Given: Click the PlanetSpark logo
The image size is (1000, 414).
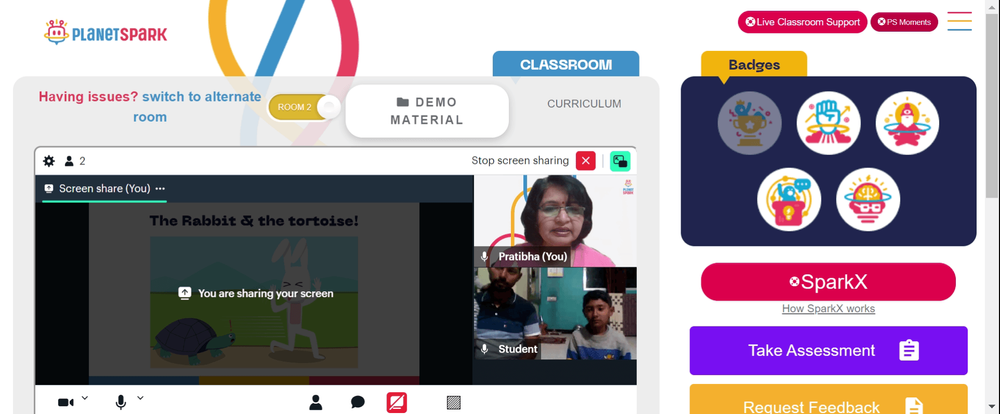Looking at the screenshot, I should click(105, 33).
